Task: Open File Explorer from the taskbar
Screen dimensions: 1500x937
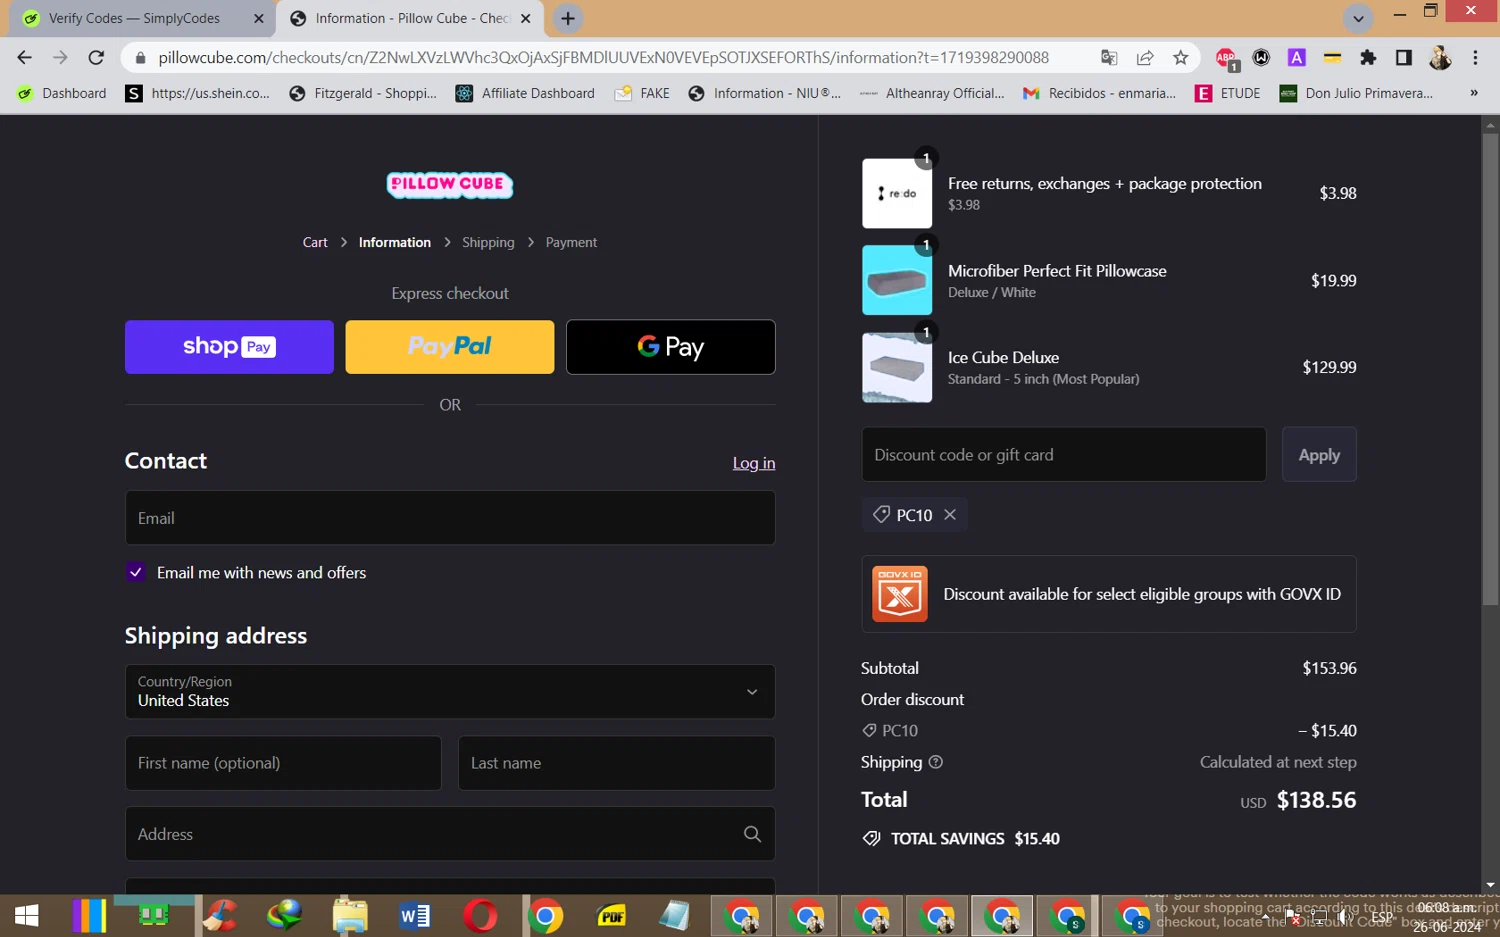Action: coord(350,915)
